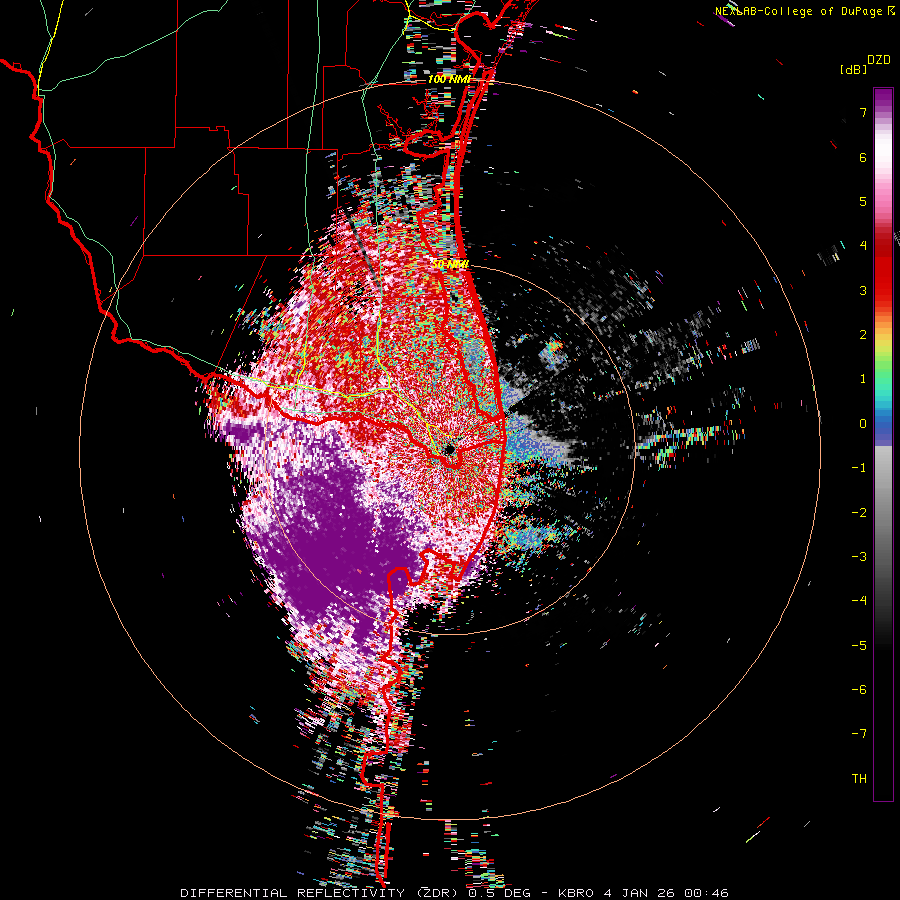Viewport: 900px width, 900px height.
Task: Click the scale value -3
Action: click(859, 556)
